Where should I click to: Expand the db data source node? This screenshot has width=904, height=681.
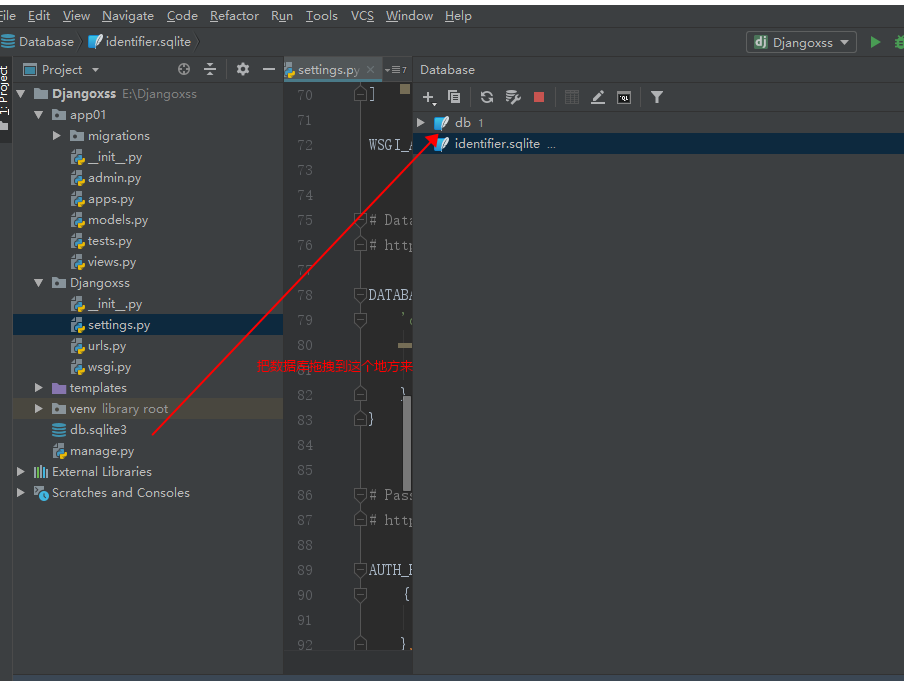click(421, 122)
